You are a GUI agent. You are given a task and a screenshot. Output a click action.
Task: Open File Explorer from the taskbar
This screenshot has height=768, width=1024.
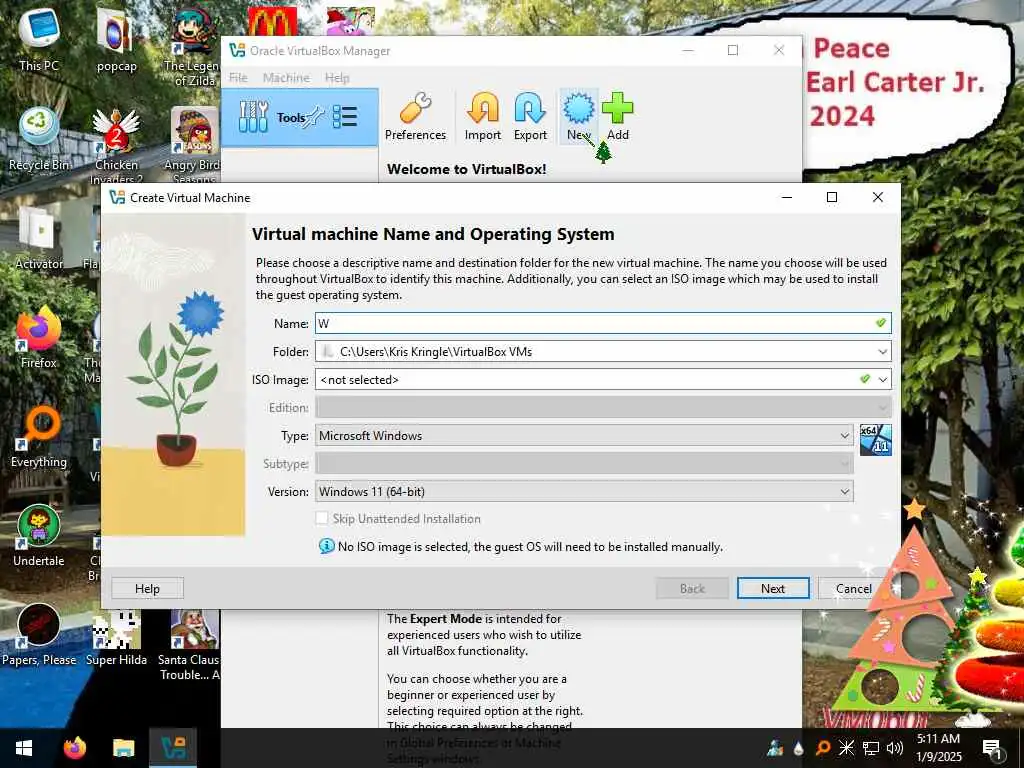point(123,748)
